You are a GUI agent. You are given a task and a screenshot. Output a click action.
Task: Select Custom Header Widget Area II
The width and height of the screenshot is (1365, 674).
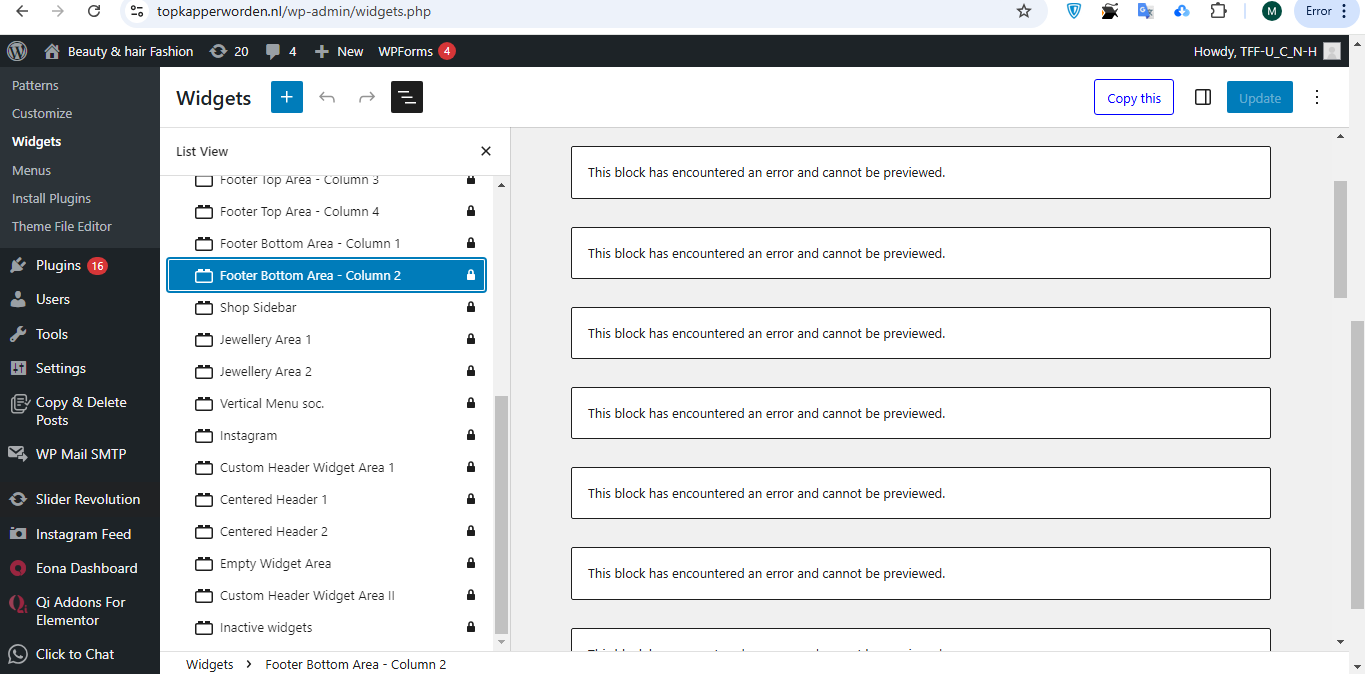pyautogui.click(x=327, y=595)
